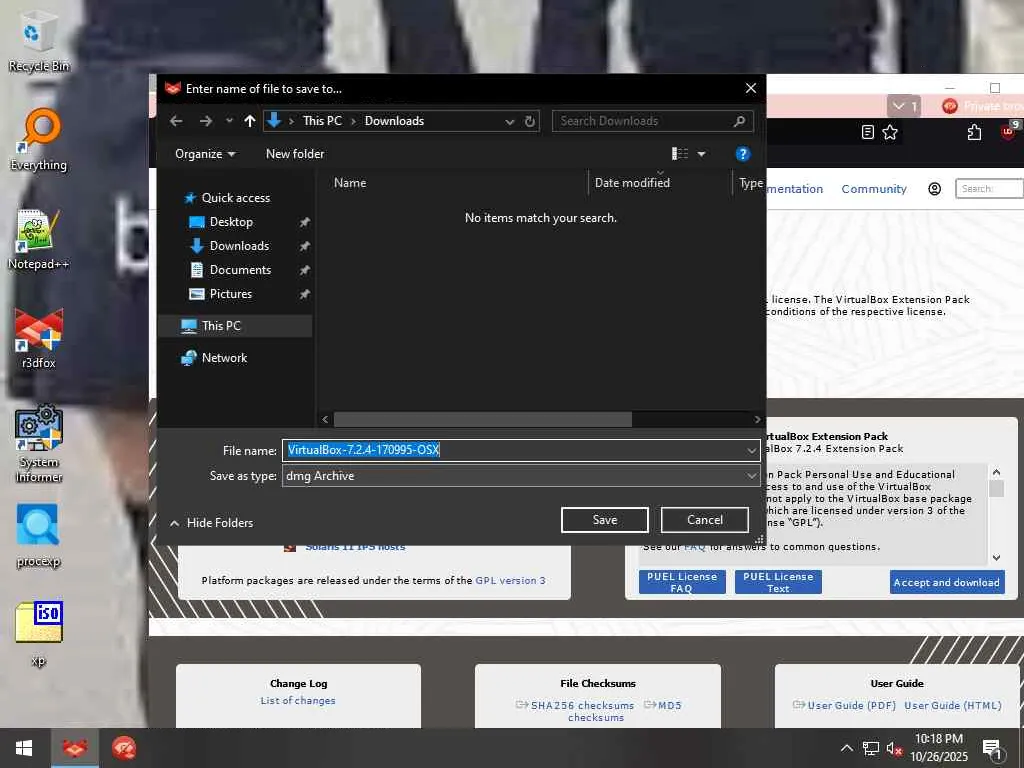The height and width of the screenshot is (768, 1024).
Task: Click Downloads in the address breadcrumb
Action: coord(394,121)
